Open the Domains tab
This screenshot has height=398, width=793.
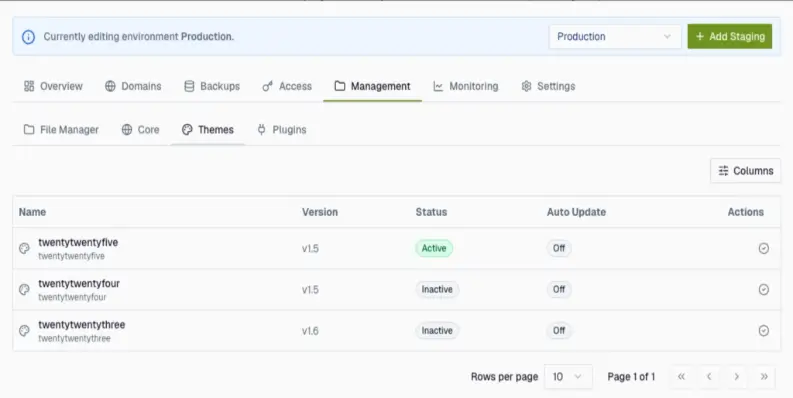click(133, 86)
